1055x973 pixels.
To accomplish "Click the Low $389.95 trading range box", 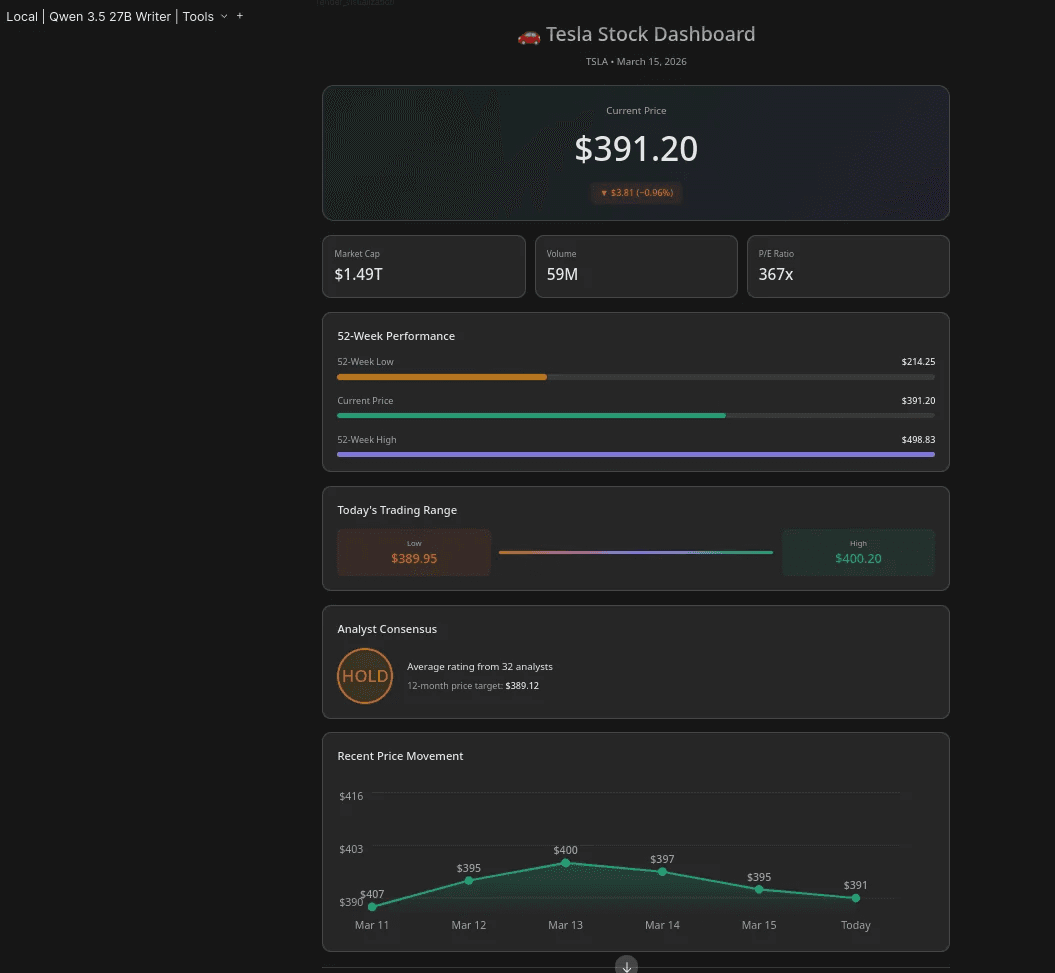I will [414, 552].
